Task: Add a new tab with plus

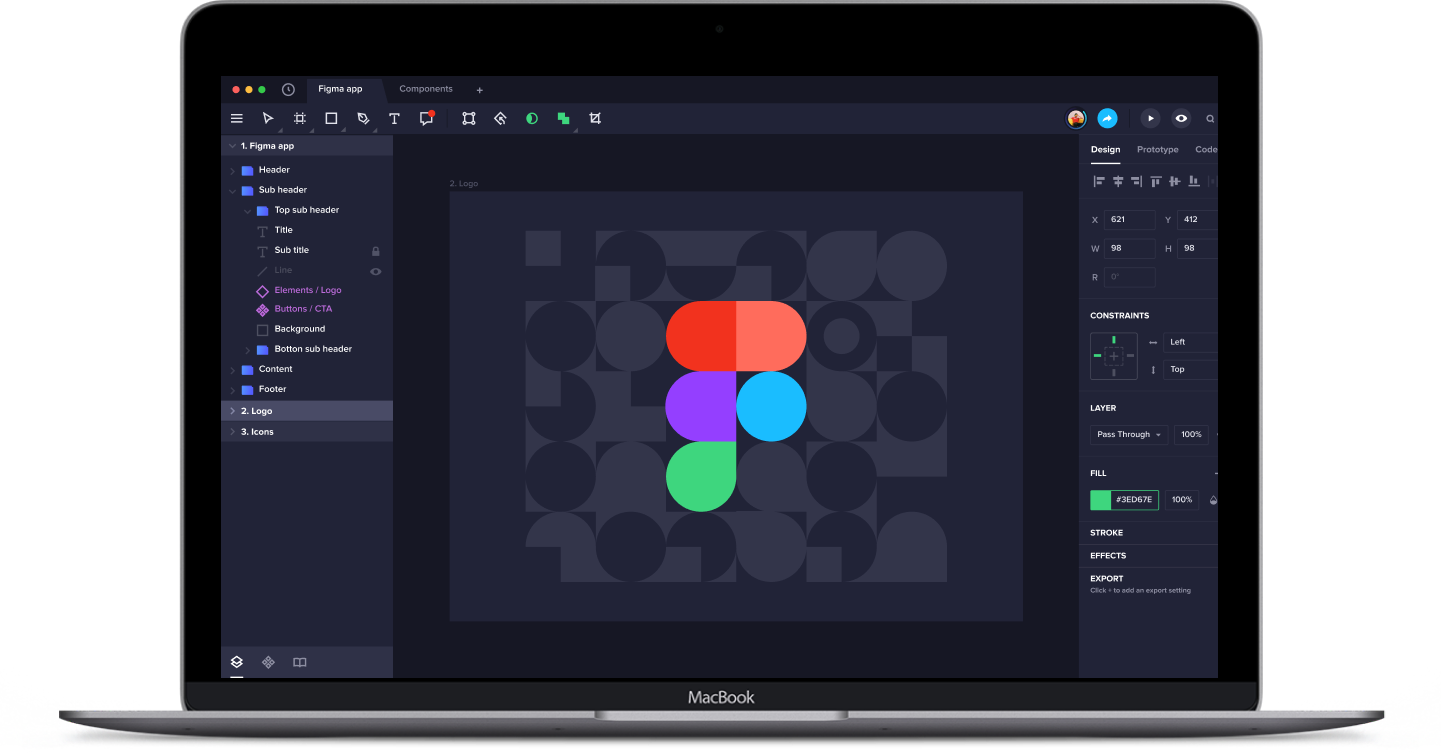Action: point(479,90)
